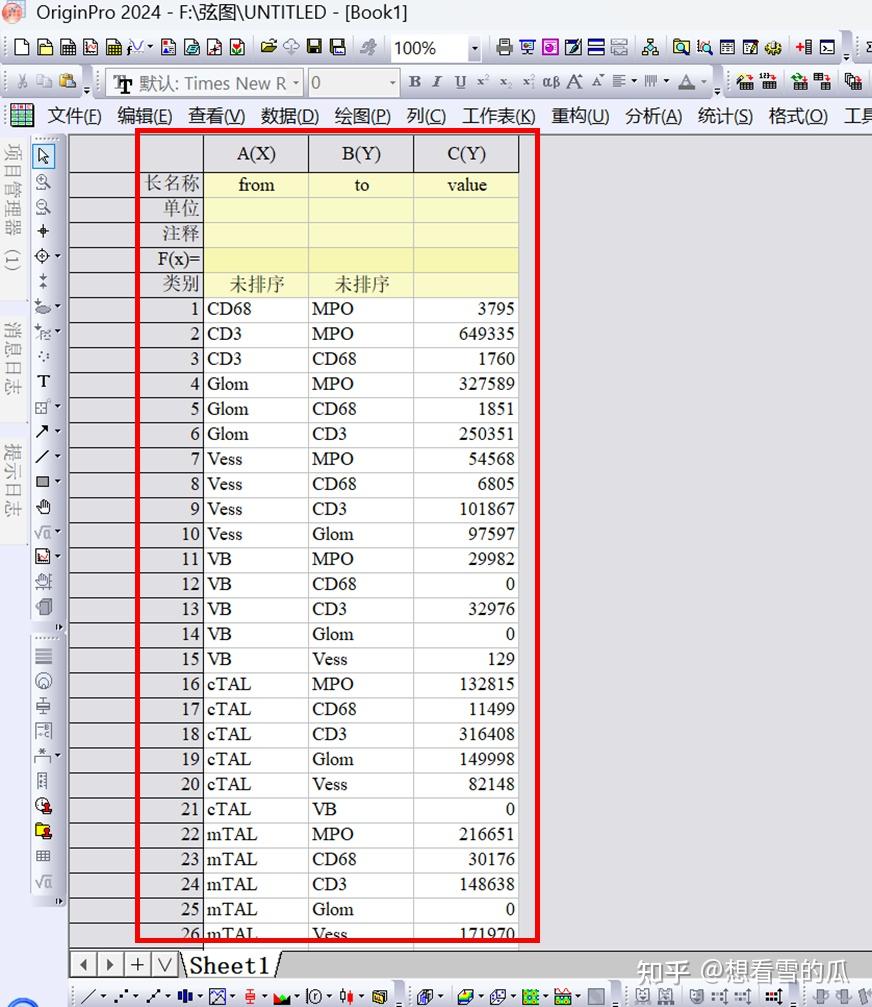Viewport: 872px width, 1007px height.
Task: Open the 文件(F) menu
Action: click(74, 116)
